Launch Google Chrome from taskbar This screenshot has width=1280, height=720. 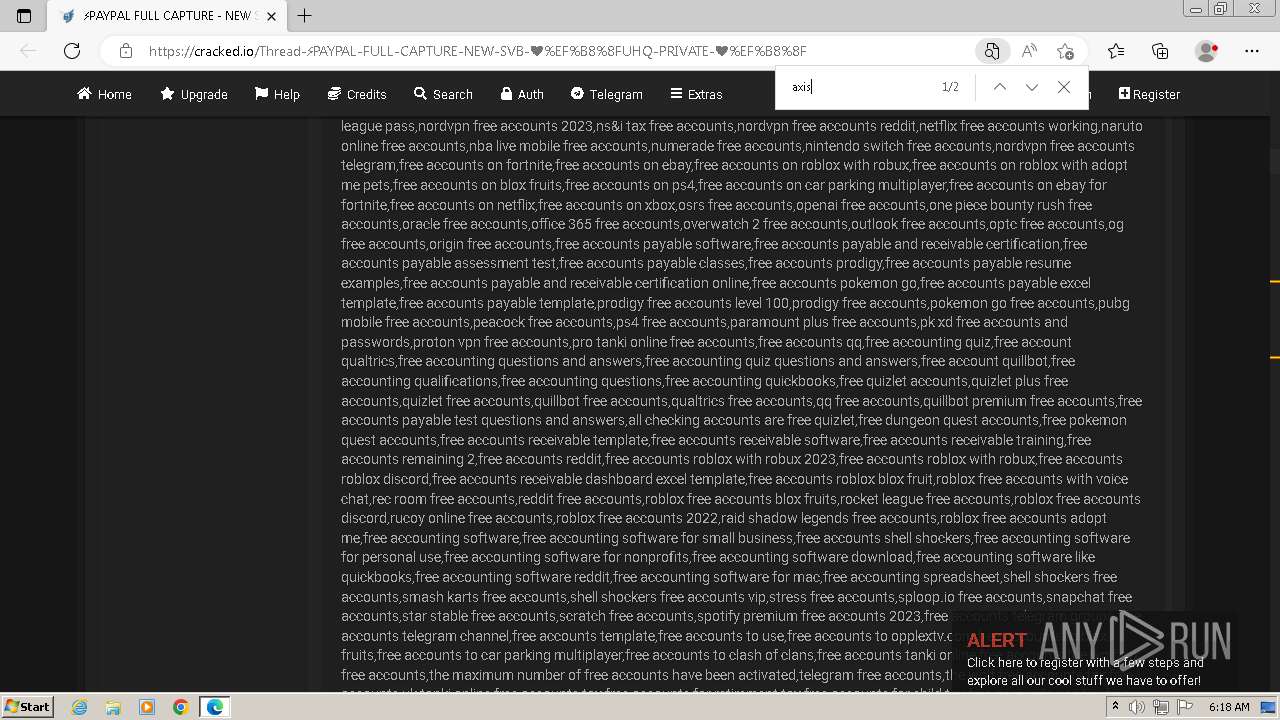180,707
